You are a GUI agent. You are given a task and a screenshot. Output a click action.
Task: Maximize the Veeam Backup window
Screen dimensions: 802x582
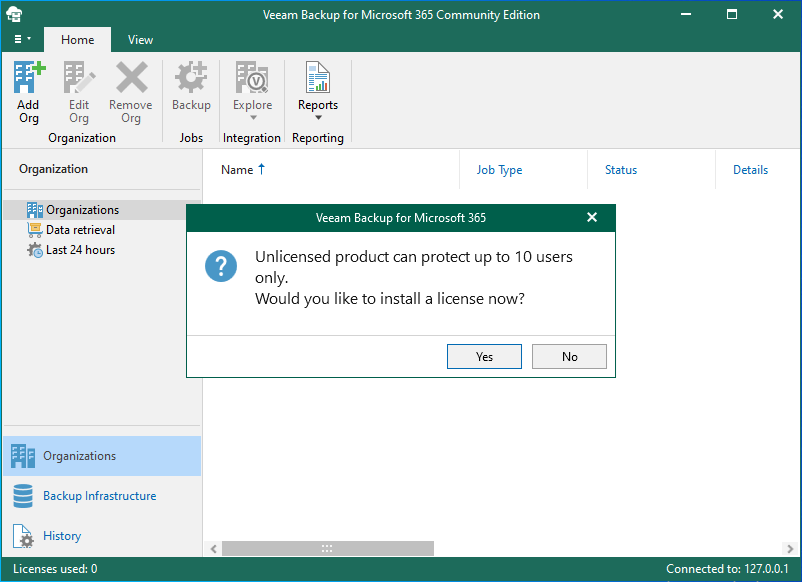[732, 14]
